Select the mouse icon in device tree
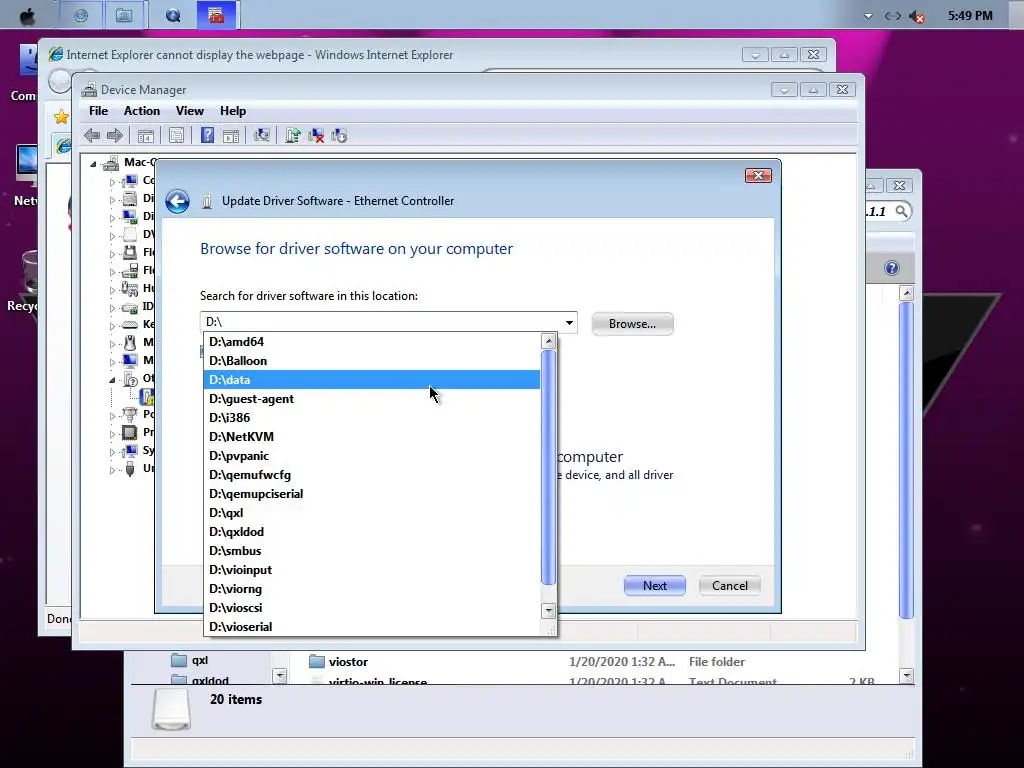Image resolution: width=1024 pixels, height=768 pixels. [x=130, y=342]
